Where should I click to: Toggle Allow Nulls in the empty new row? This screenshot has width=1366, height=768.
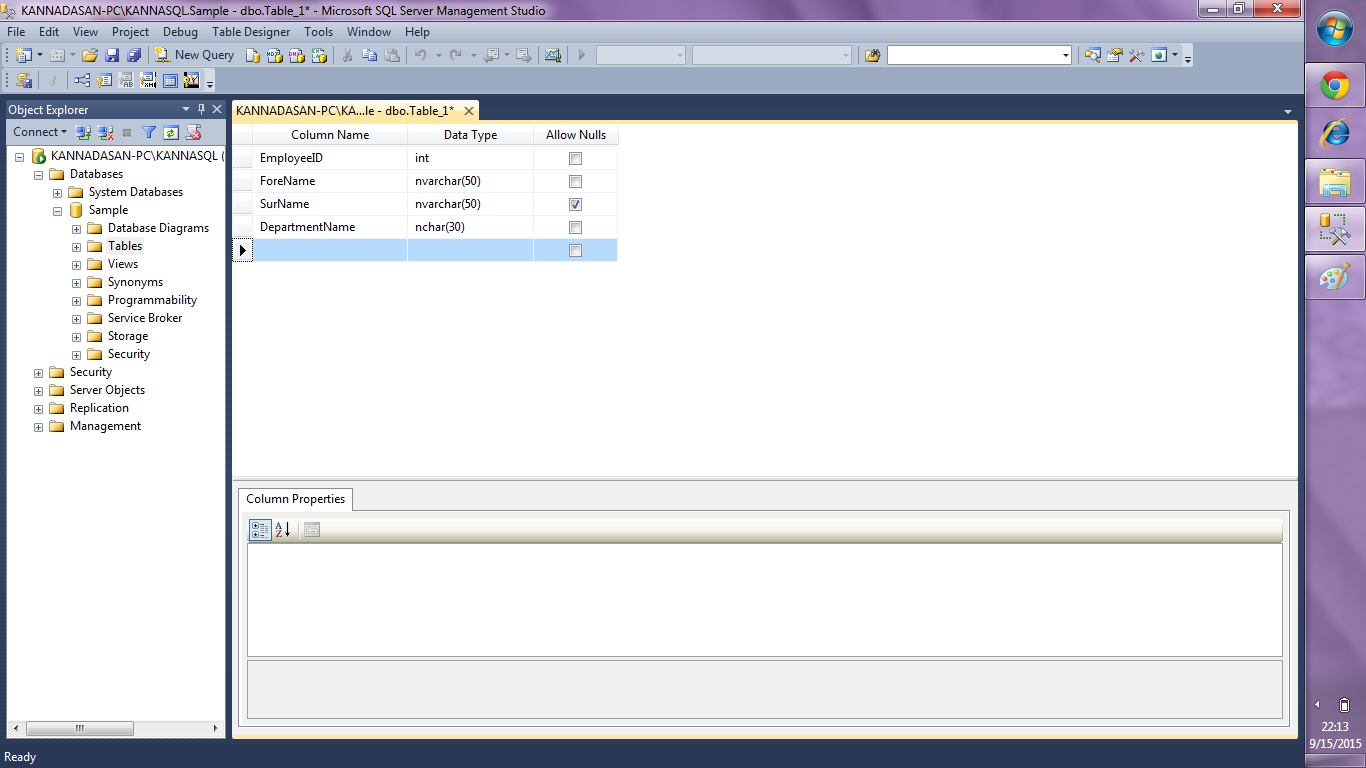click(x=575, y=250)
